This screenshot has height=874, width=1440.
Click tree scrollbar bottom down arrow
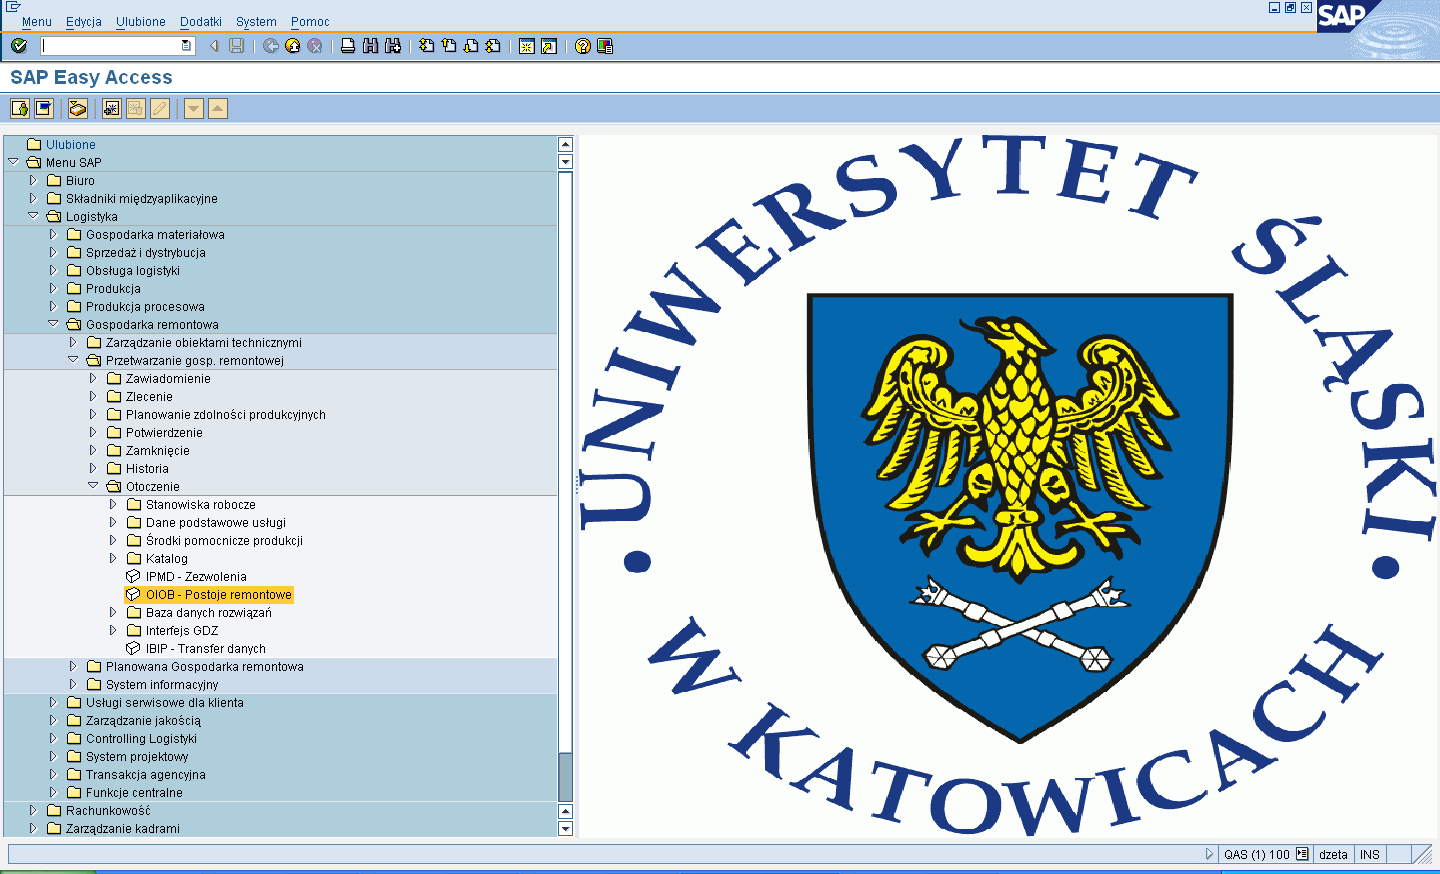pos(565,829)
